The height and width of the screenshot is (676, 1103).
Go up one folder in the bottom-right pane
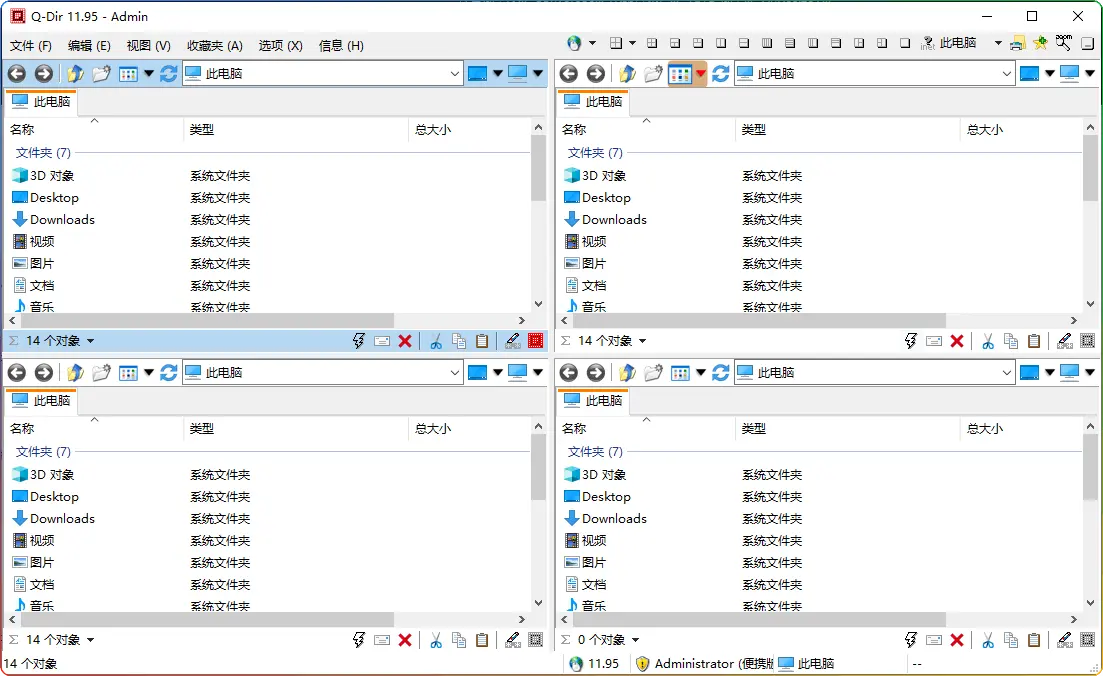point(627,373)
